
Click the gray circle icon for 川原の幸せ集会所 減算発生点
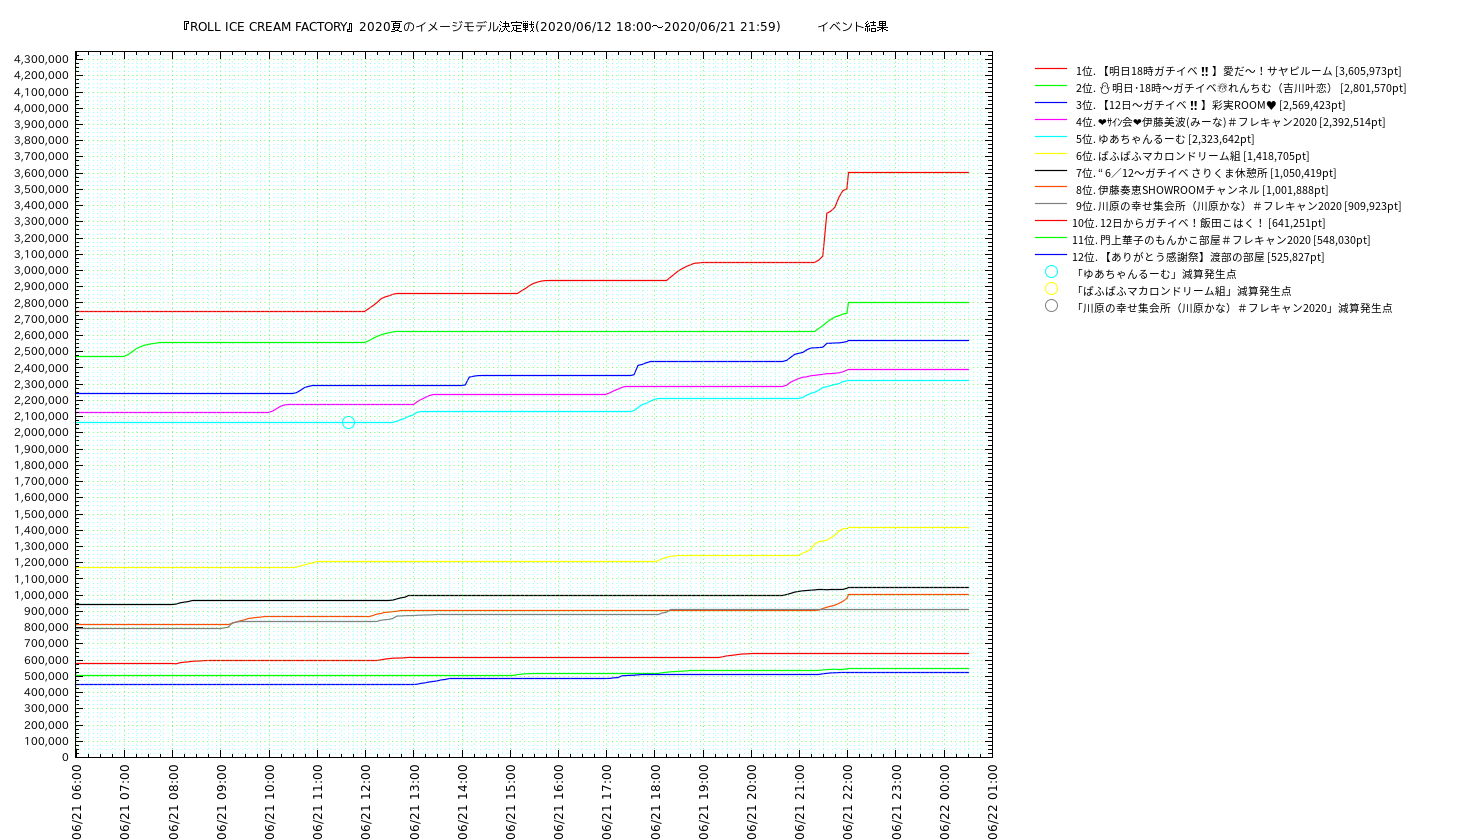click(1051, 306)
